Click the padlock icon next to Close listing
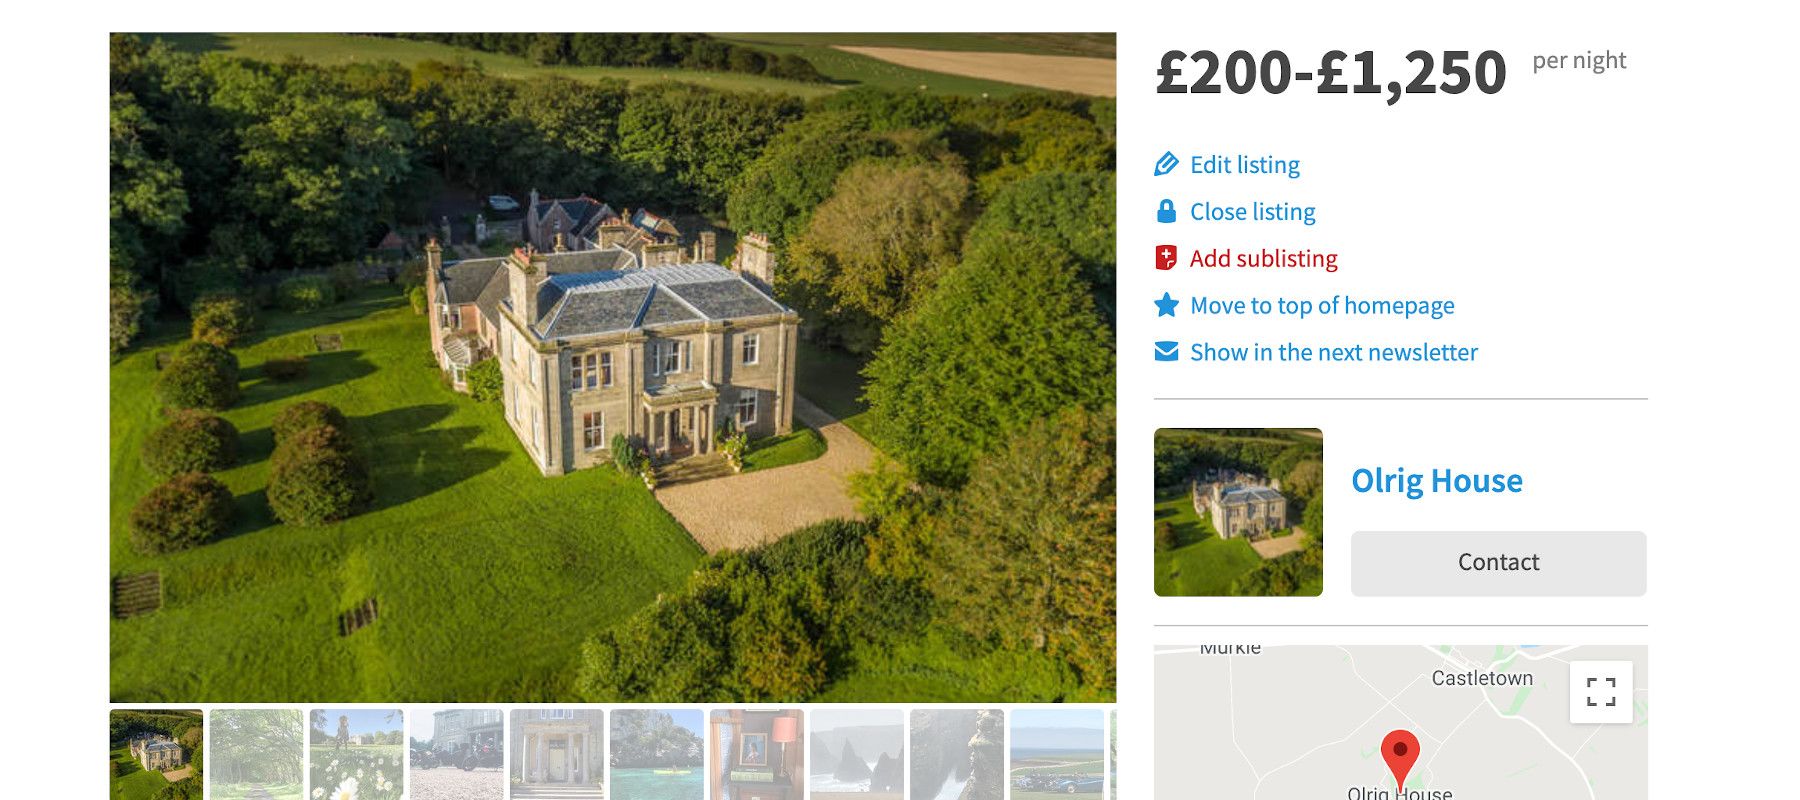1800x800 pixels. click(x=1166, y=211)
